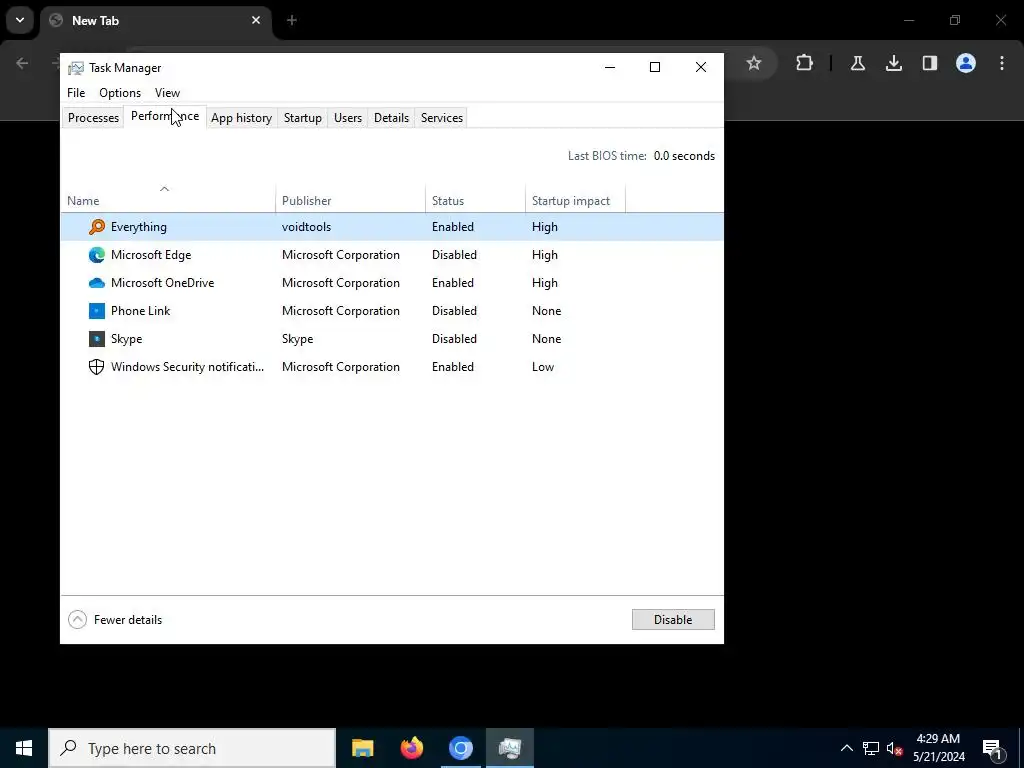1024x768 pixels.
Task: Switch to the Performance tab
Action: coord(165,116)
